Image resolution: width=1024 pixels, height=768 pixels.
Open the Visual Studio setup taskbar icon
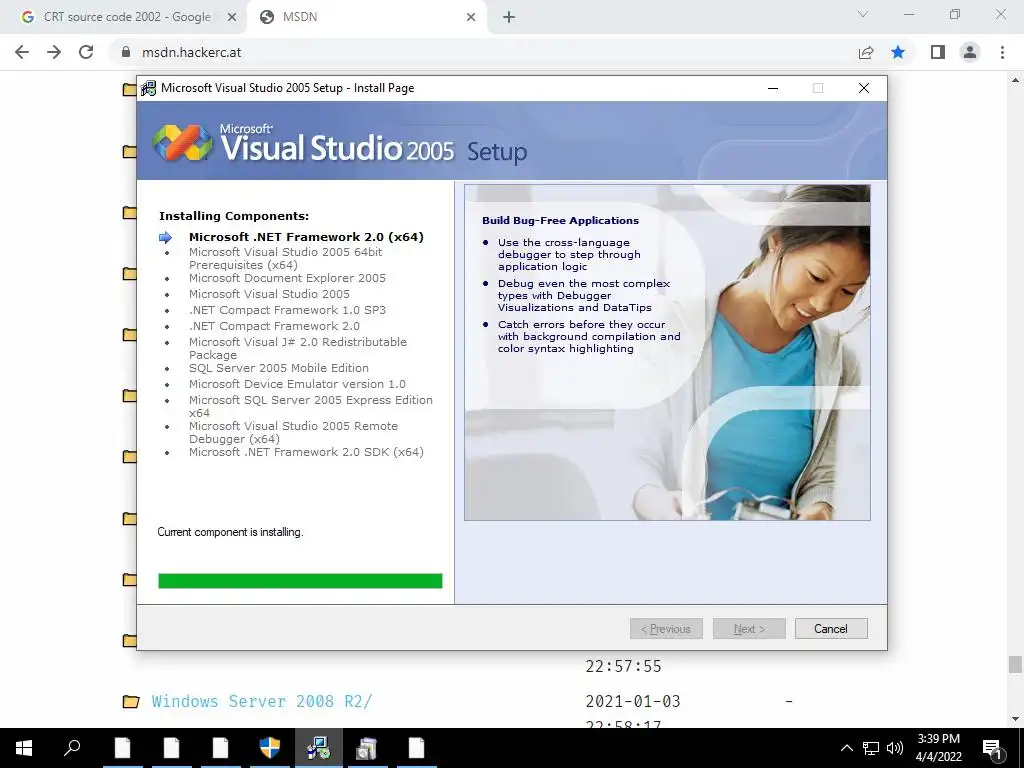pos(318,748)
